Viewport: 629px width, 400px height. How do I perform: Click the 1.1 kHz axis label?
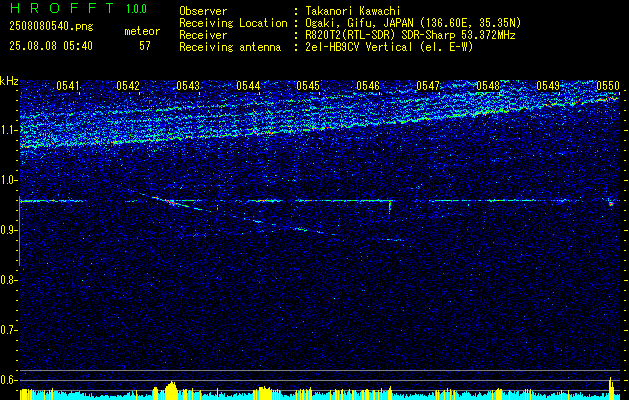[8, 130]
